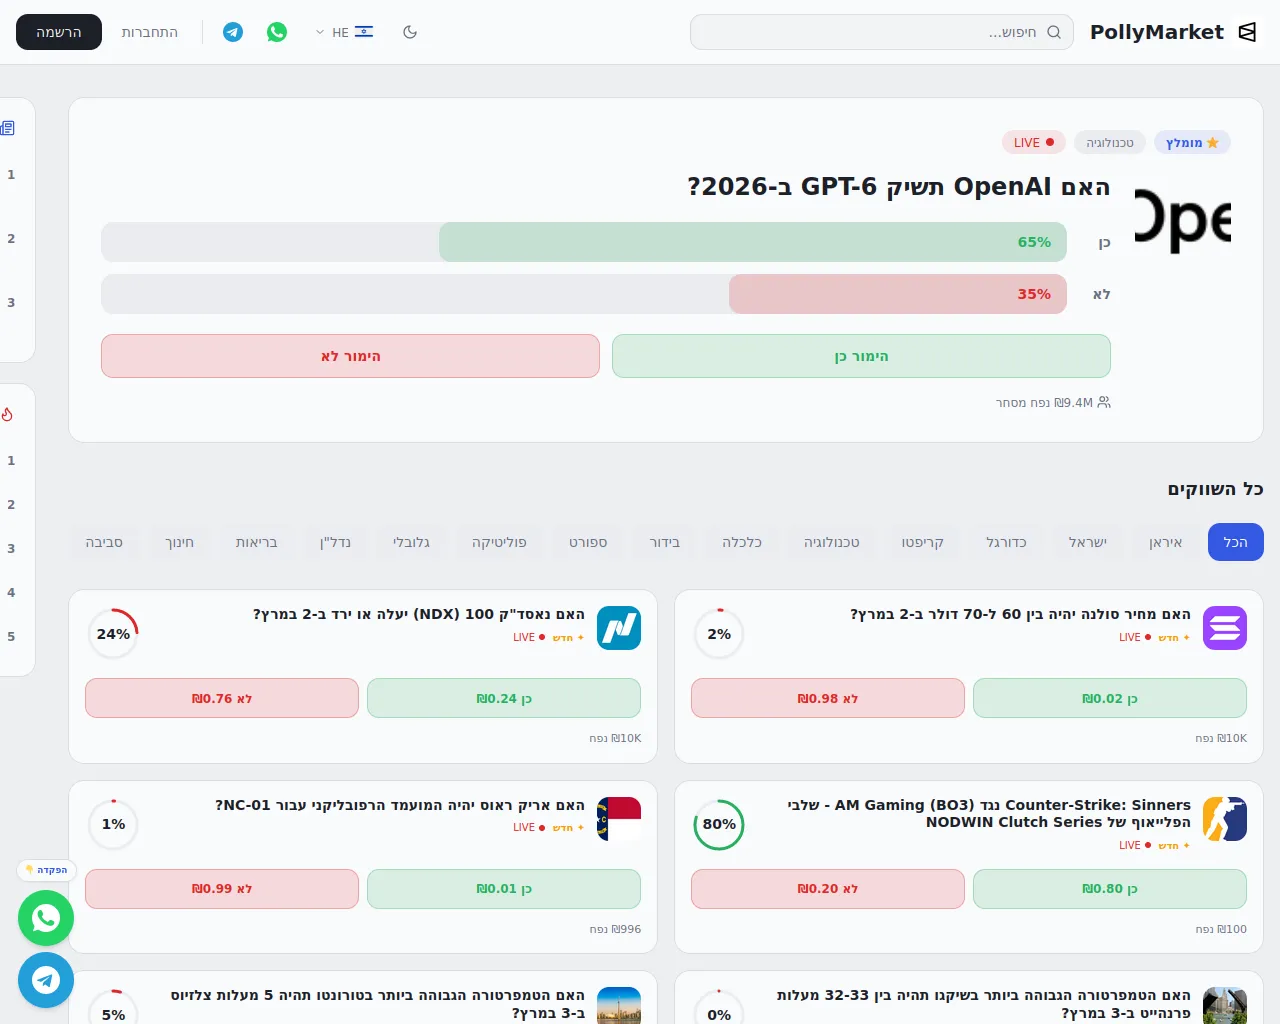Open the Counter-Strike Sinners vs AM Gaming title
1280x1024 pixels.
[989, 813]
